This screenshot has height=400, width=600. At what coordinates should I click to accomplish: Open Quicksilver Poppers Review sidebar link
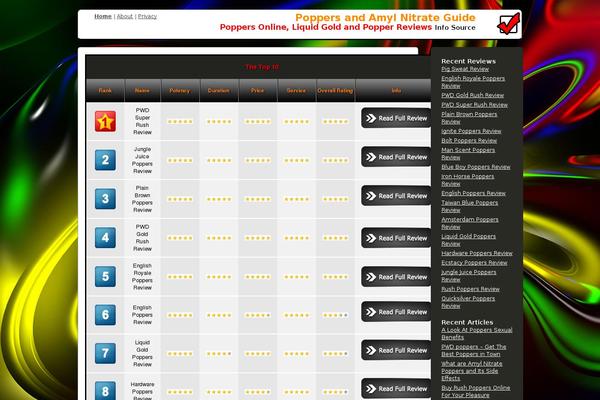click(x=468, y=302)
